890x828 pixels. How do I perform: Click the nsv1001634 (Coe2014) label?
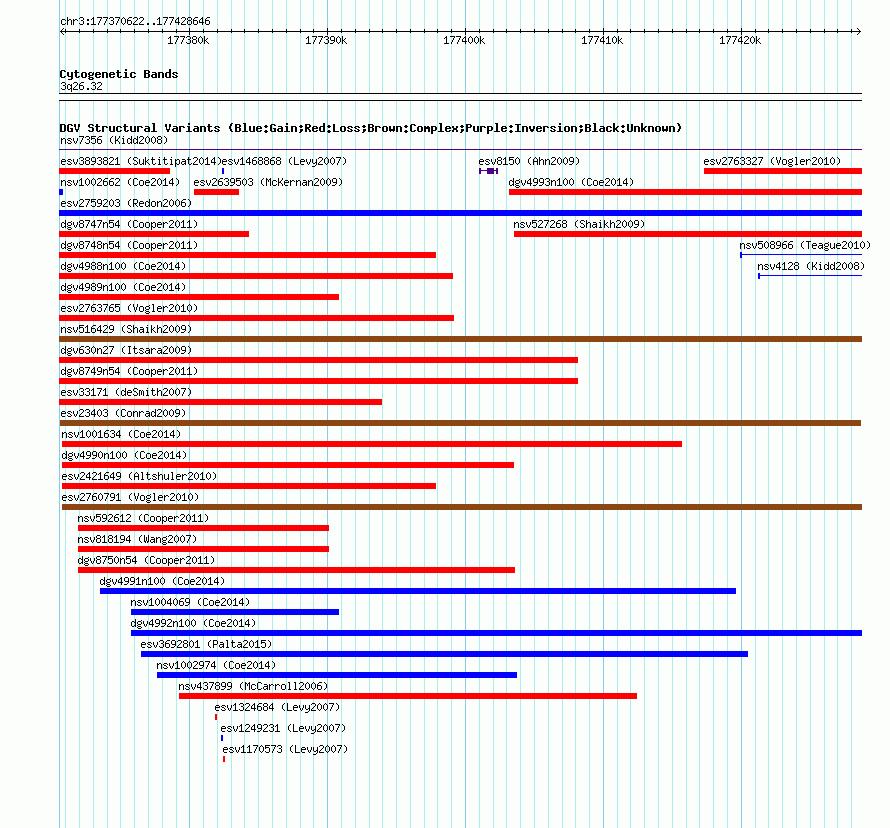coord(121,434)
